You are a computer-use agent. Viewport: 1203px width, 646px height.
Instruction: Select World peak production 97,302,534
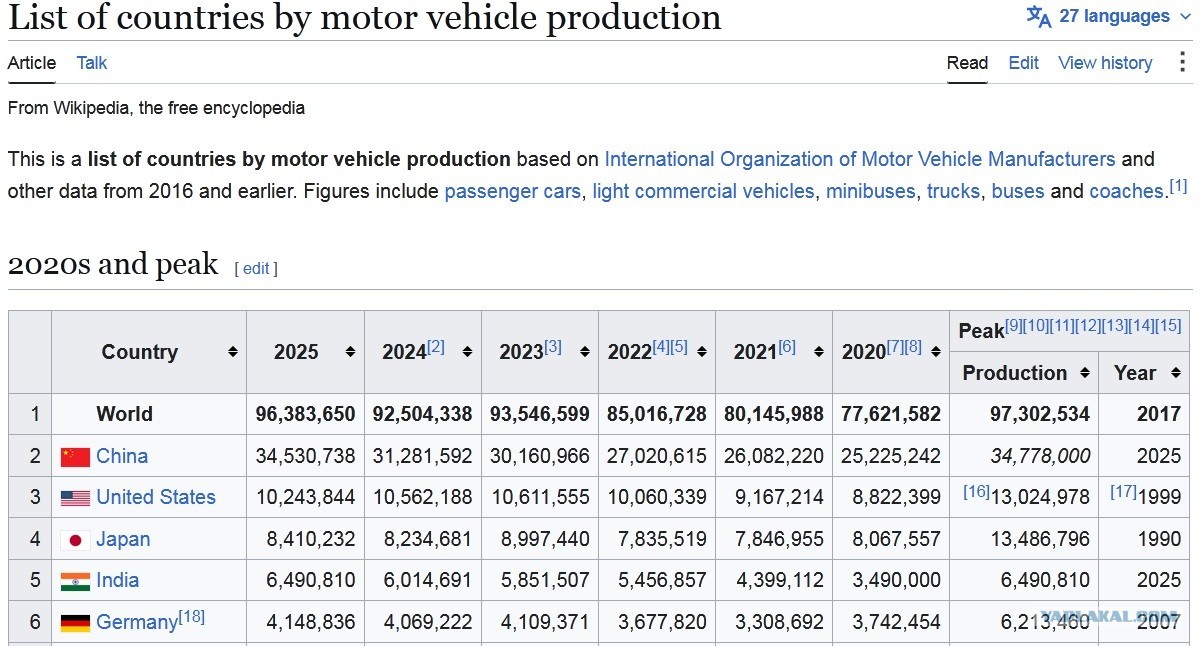(x=1040, y=414)
